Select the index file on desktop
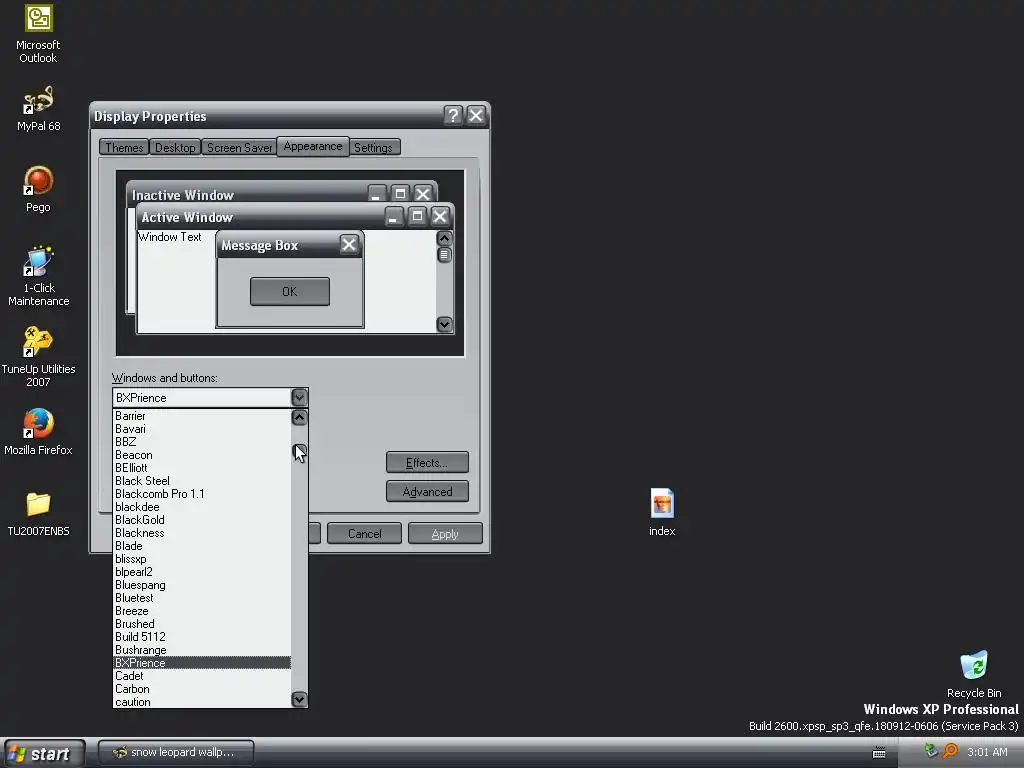 pyautogui.click(x=662, y=513)
